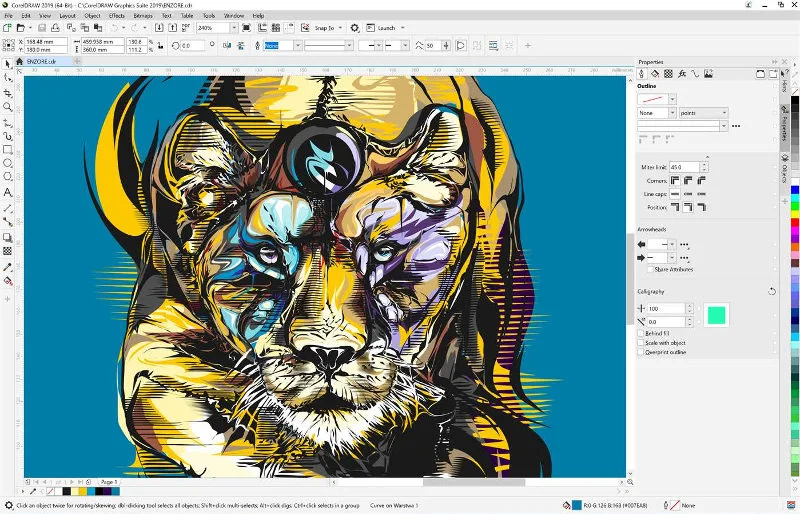Select the Color Eyedropper tool
The width and height of the screenshot is (800, 514).
coord(7,267)
